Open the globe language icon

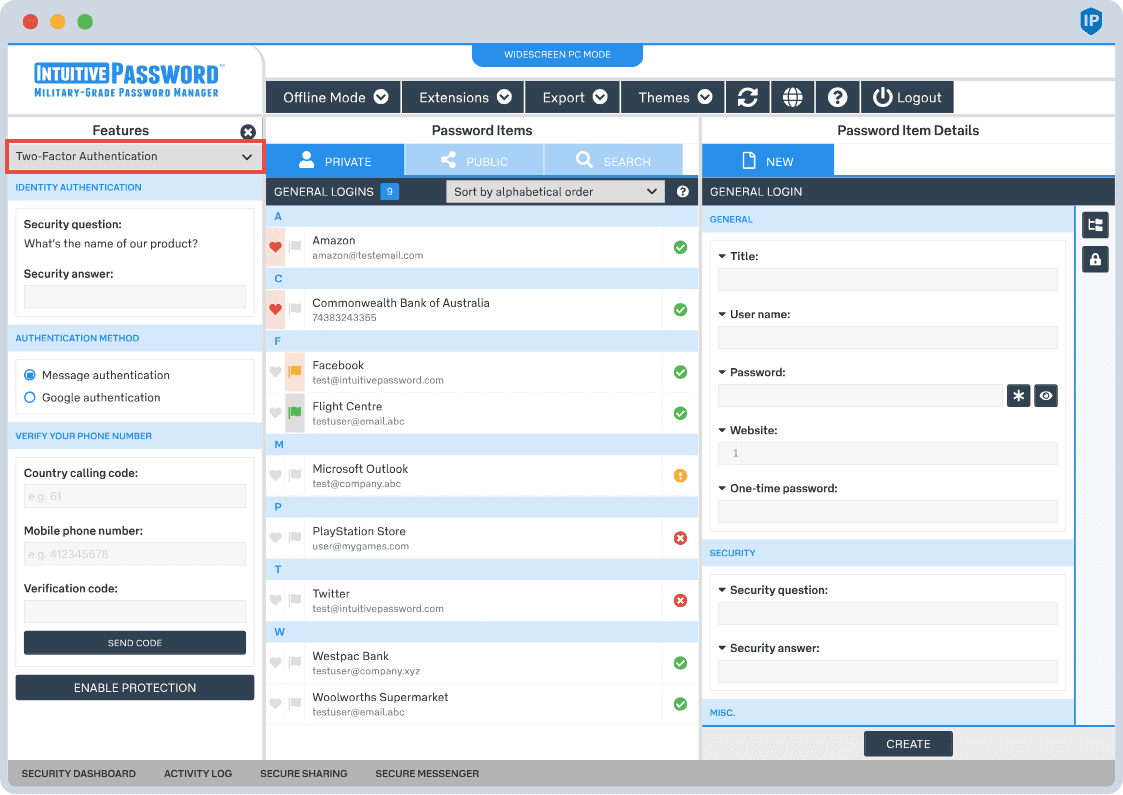tap(792, 97)
